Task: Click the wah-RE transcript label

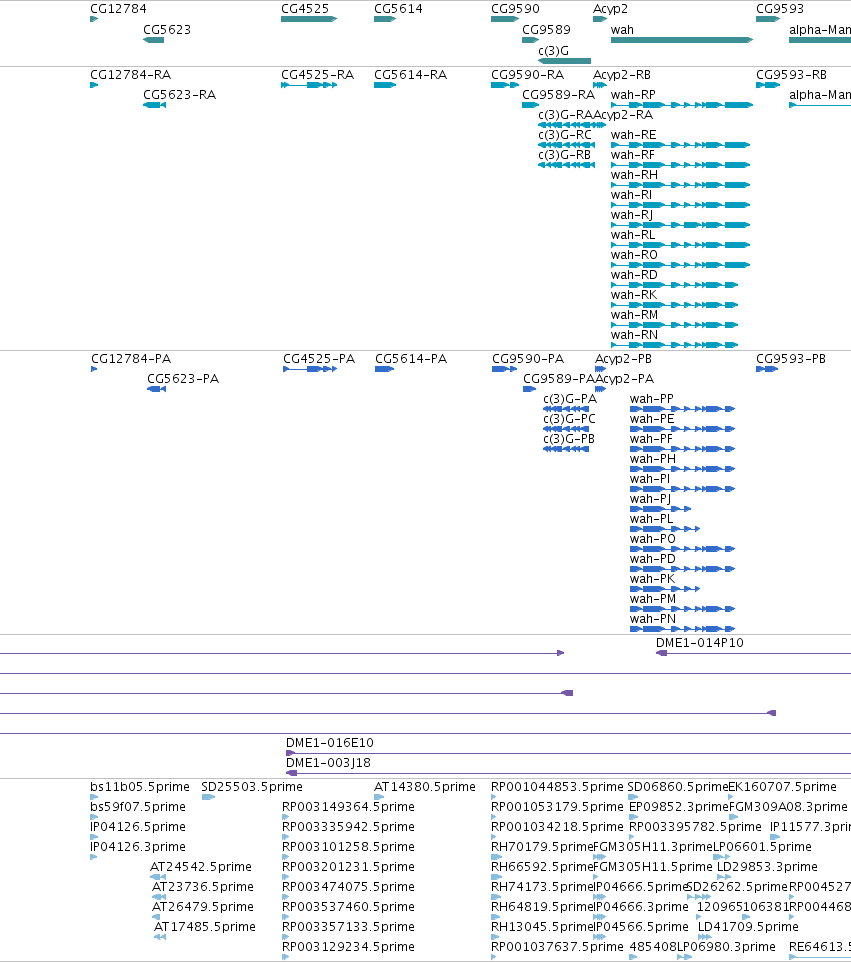Action: pos(634,134)
